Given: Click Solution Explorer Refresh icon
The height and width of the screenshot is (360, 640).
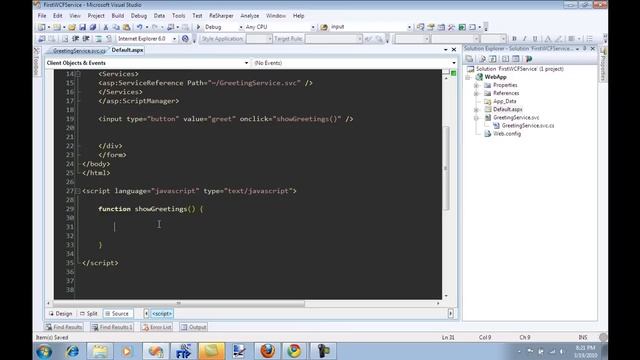Looking at the screenshot, I should pyautogui.click(x=493, y=59).
